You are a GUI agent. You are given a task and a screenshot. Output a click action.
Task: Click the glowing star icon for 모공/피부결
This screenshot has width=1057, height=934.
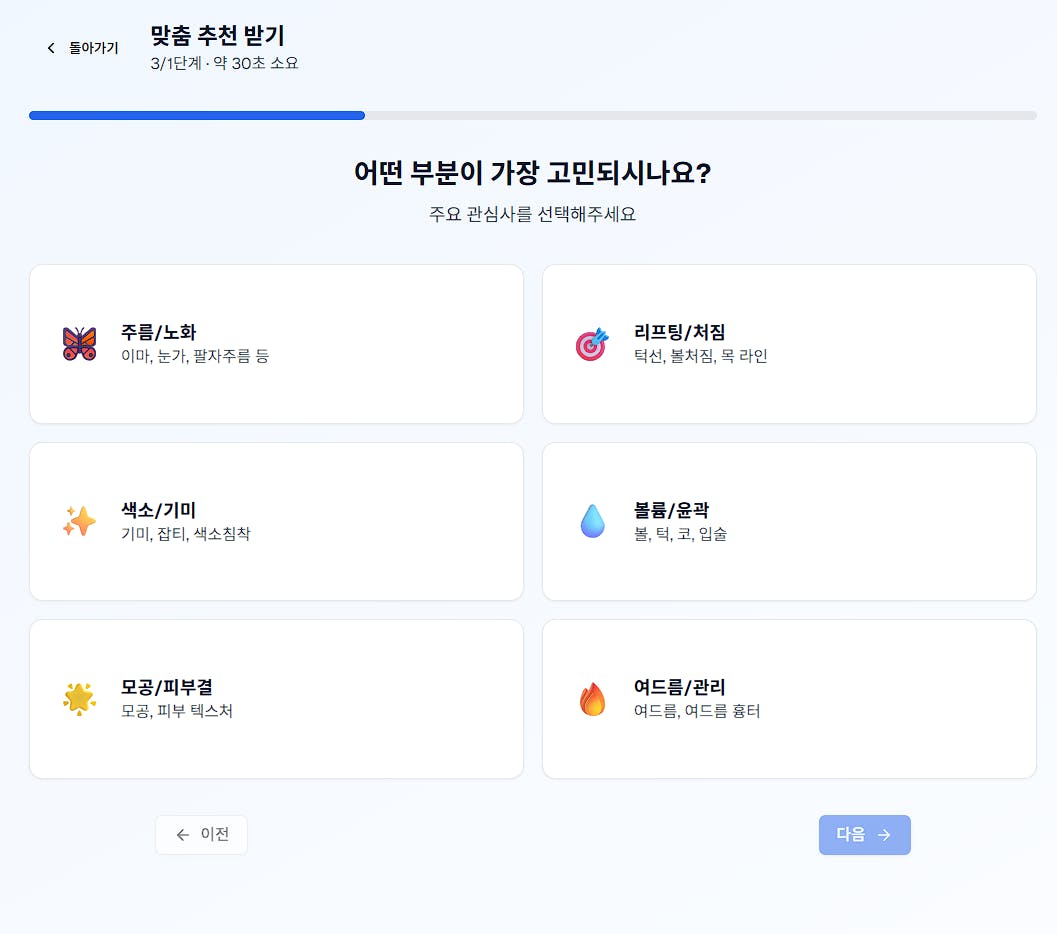click(80, 699)
